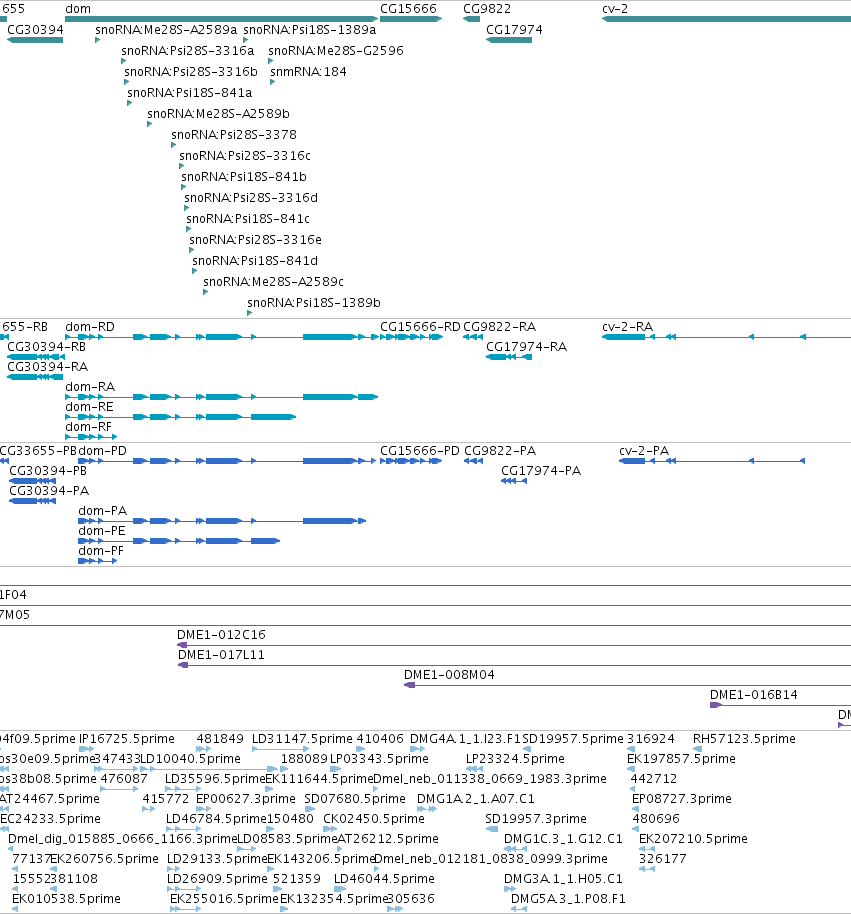Image resolution: width=851 pixels, height=914 pixels.
Task: Click the SD19957.5prime EST label
Action: click(x=574, y=739)
